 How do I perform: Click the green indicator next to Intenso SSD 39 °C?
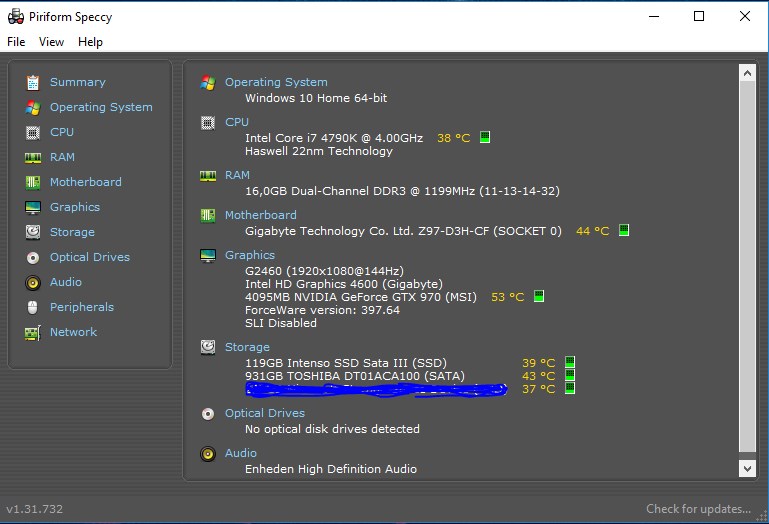[x=570, y=362]
